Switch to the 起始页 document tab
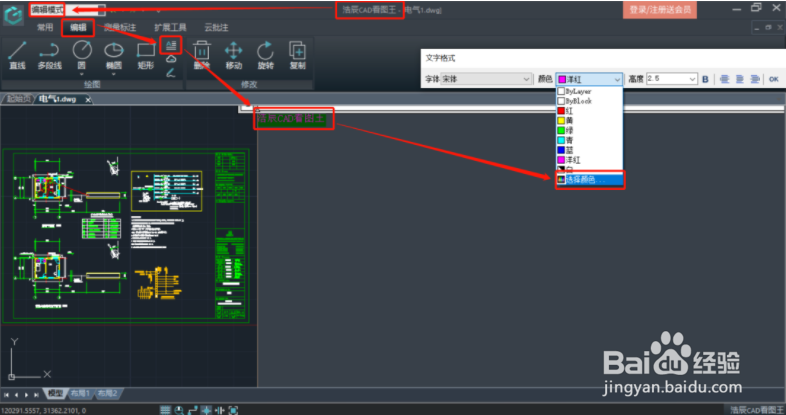The image size is (786, 415). 19,99
